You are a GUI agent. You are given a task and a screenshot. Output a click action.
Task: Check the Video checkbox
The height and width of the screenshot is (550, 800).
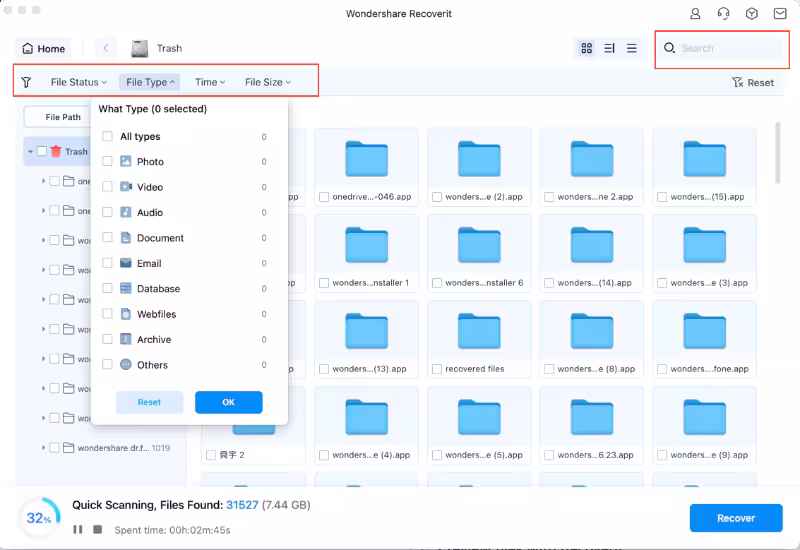coord(107,187)
